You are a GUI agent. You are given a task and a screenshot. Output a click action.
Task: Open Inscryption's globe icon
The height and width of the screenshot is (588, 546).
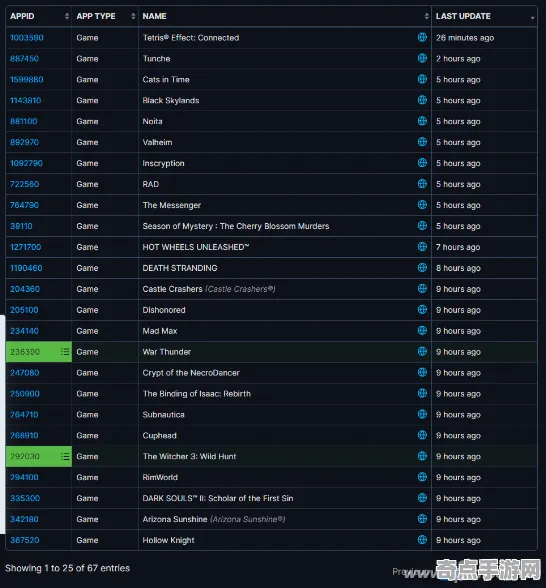point(422,163)
